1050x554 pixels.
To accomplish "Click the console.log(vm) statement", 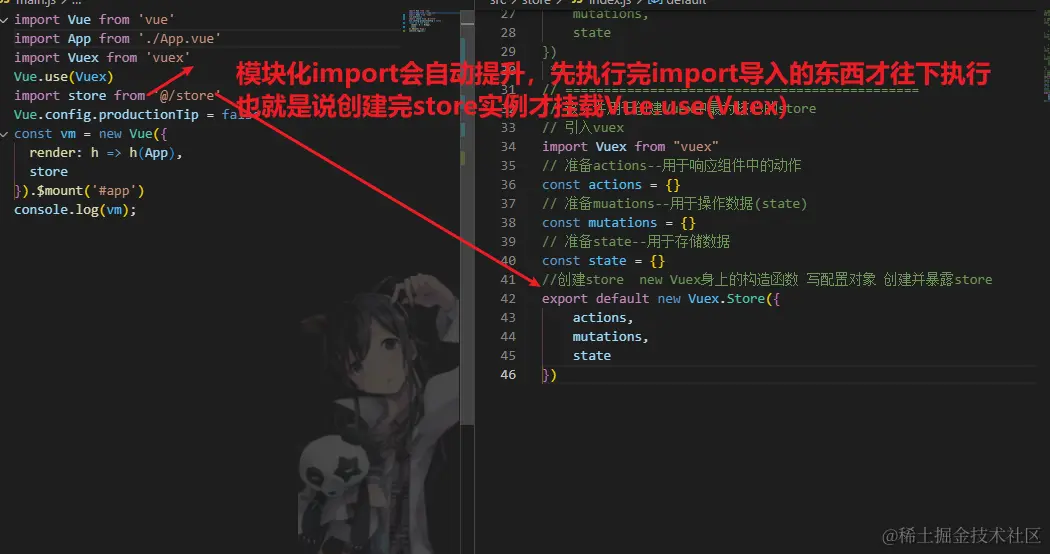I will click(x=75, y=210).
